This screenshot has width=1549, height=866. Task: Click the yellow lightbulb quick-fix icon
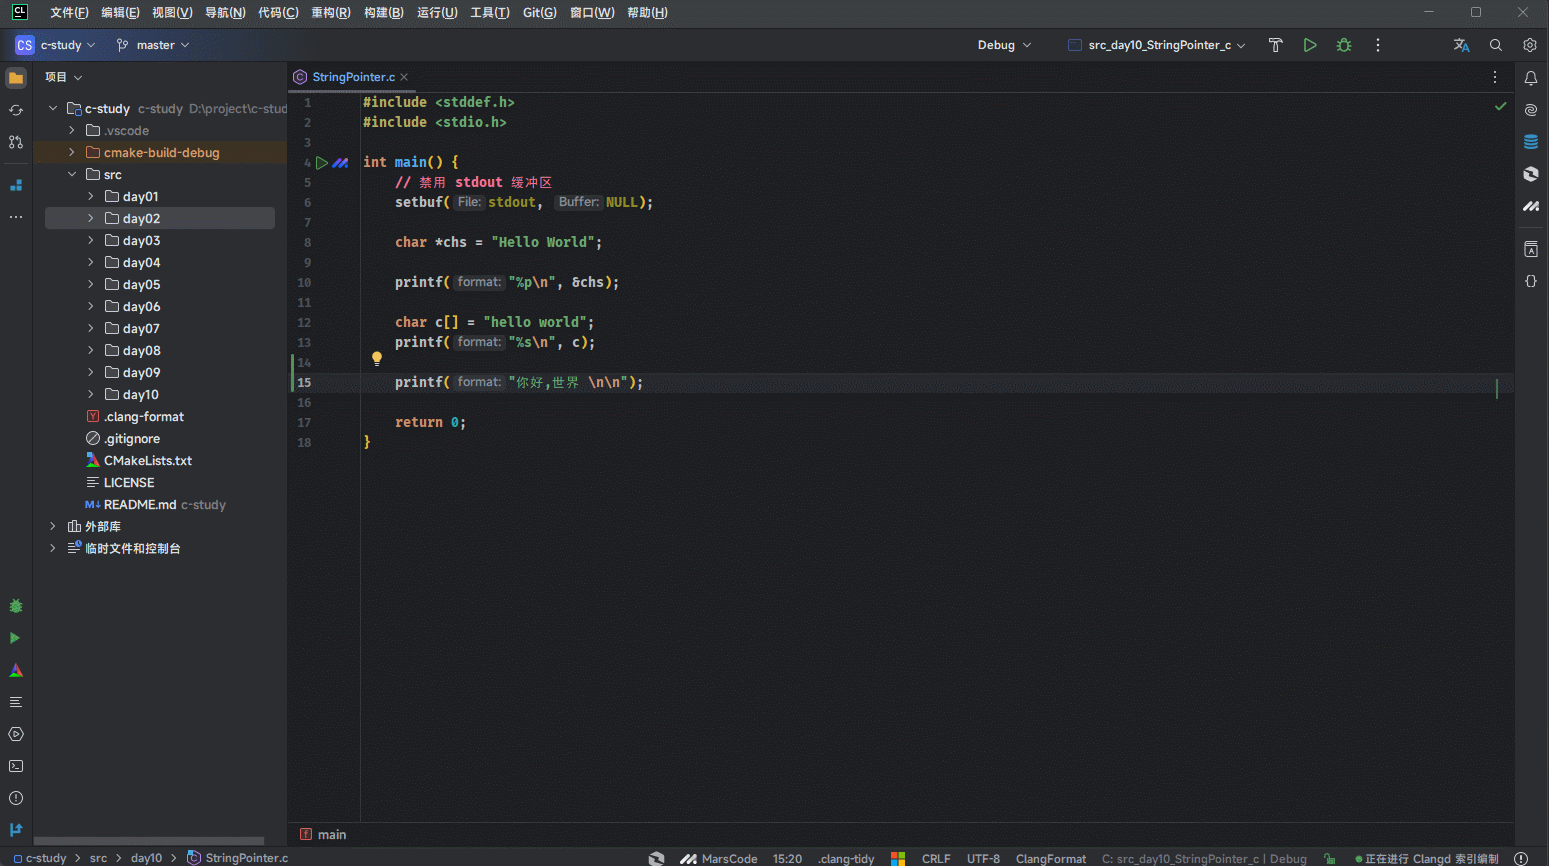pos(377,358)
